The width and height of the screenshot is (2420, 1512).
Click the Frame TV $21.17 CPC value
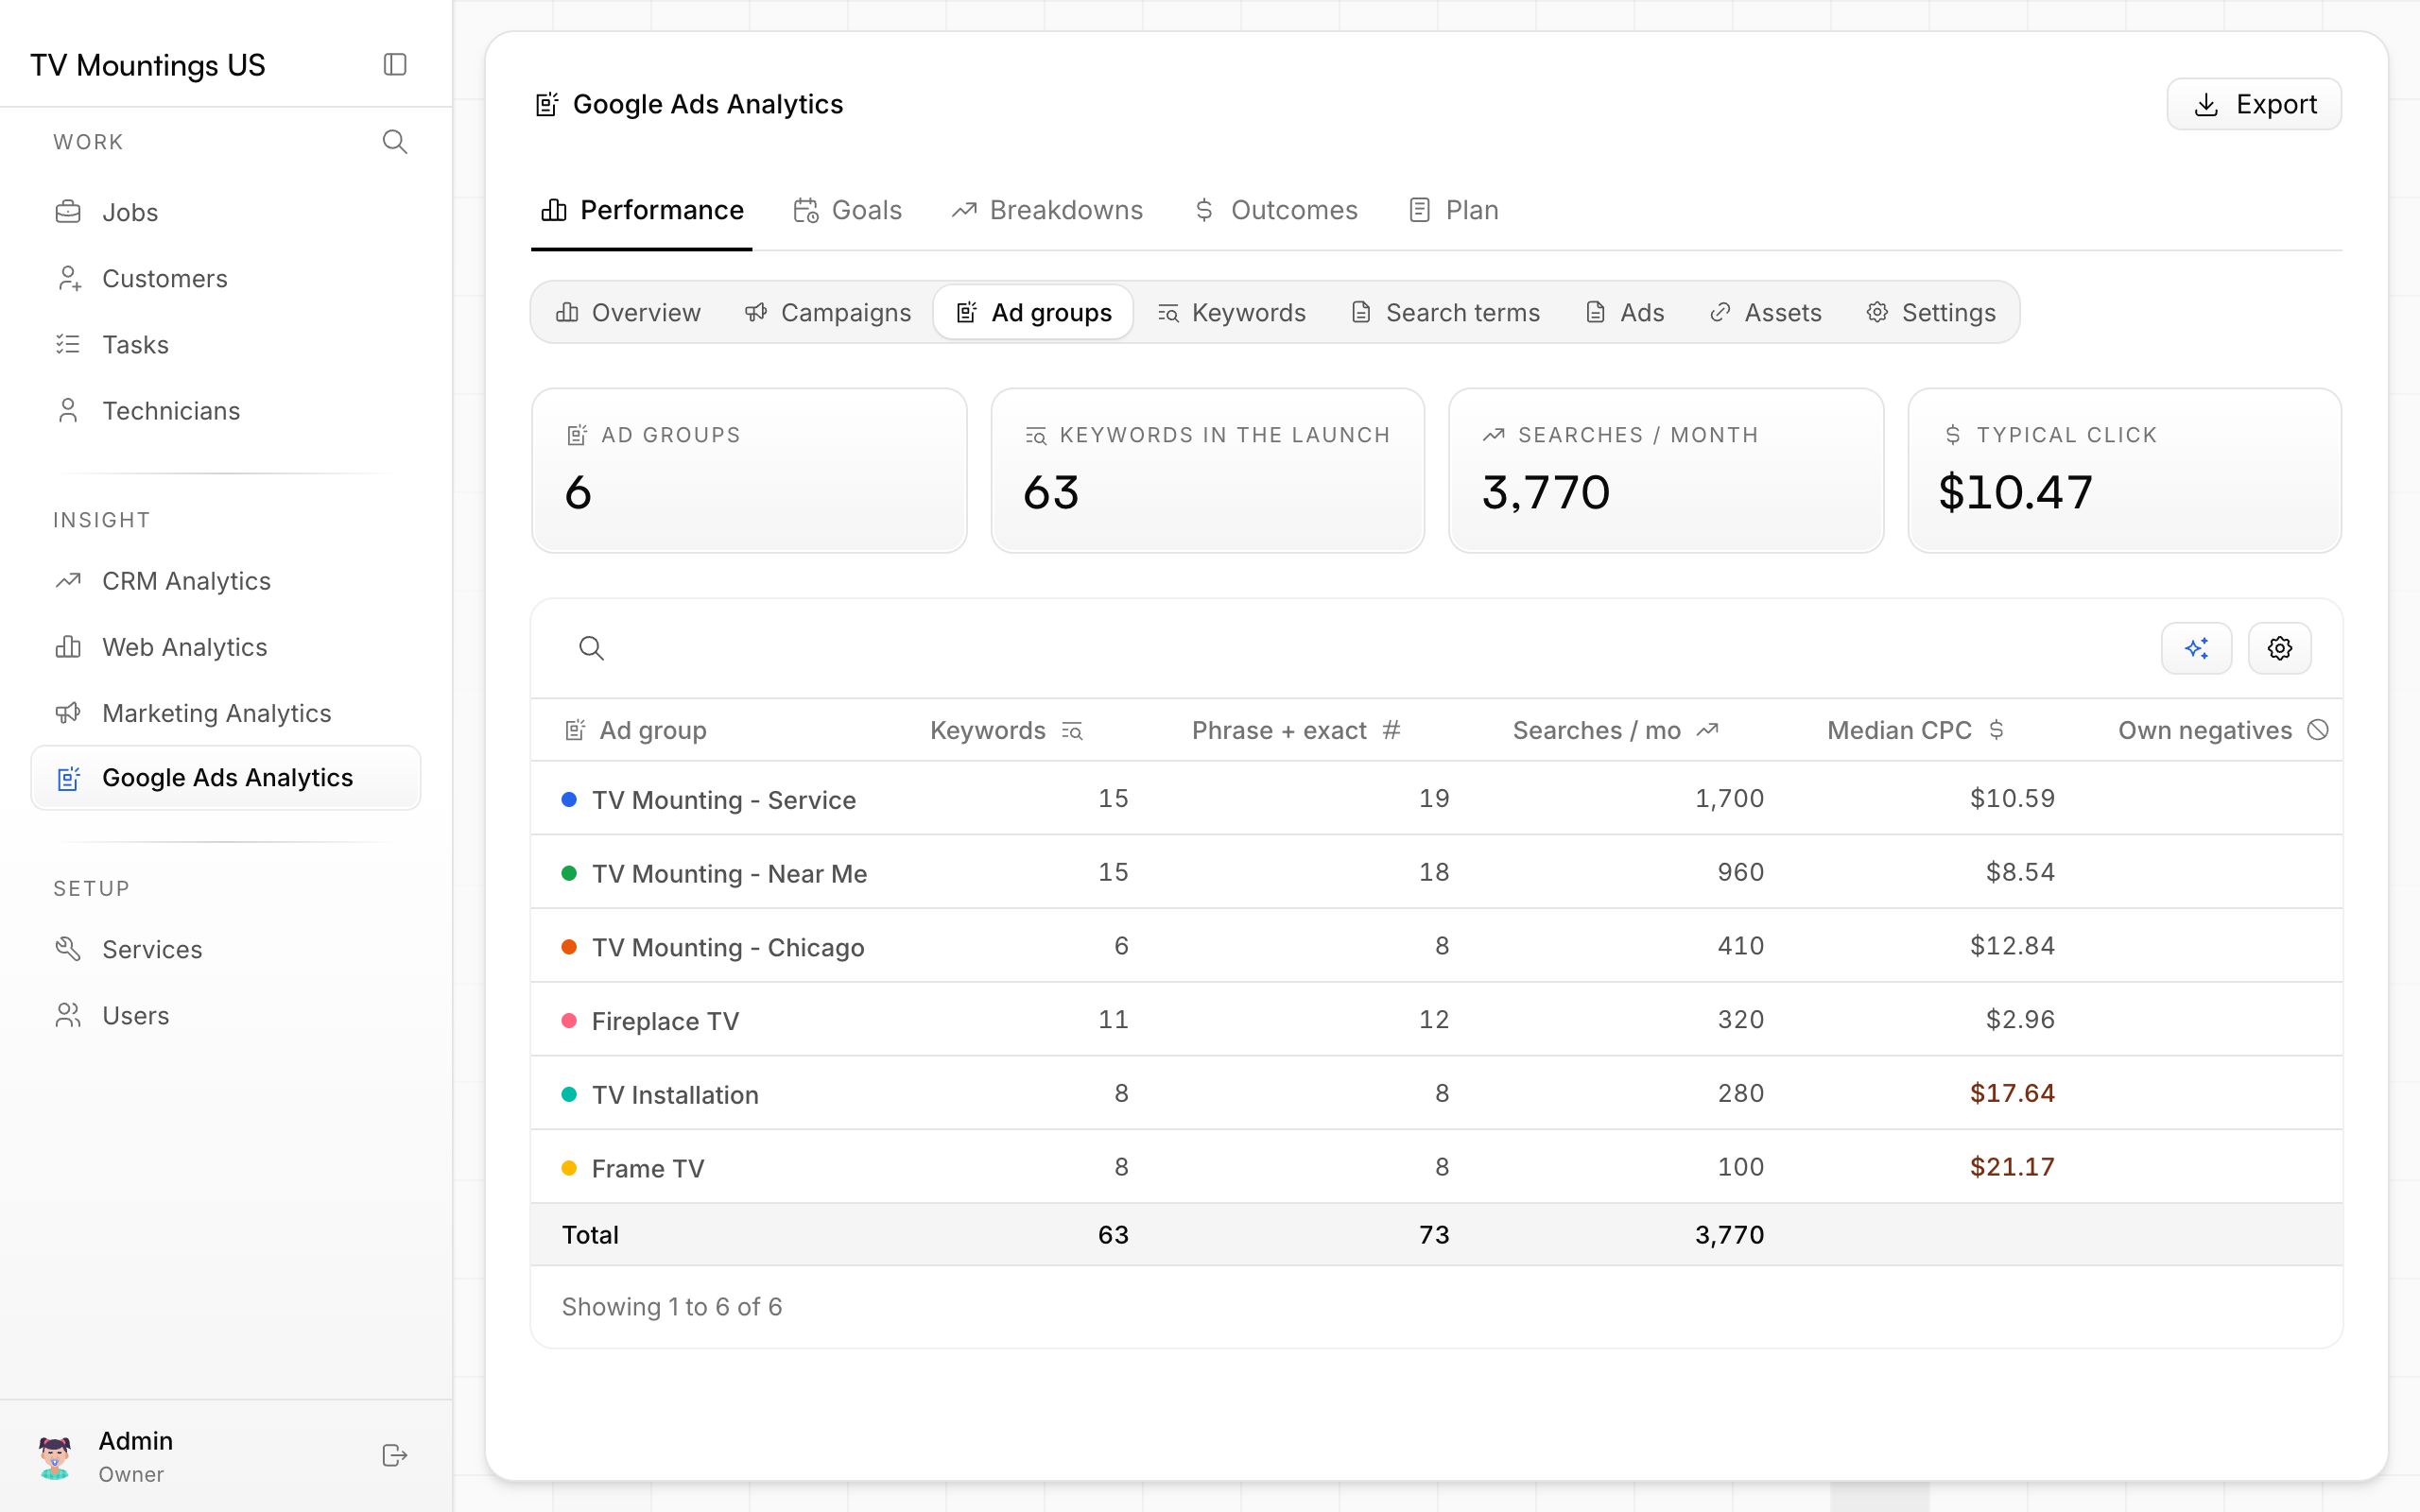[x=2012, y=1167]
